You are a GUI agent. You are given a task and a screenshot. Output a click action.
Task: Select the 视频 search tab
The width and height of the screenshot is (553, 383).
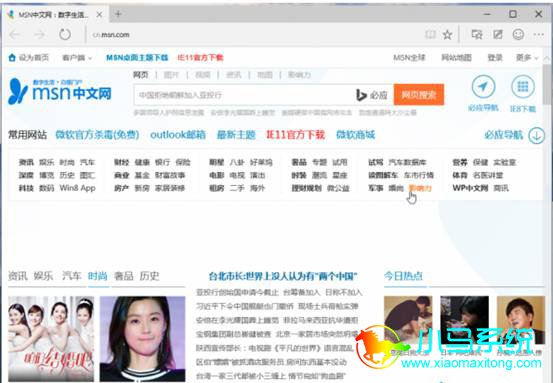[202, 75]
